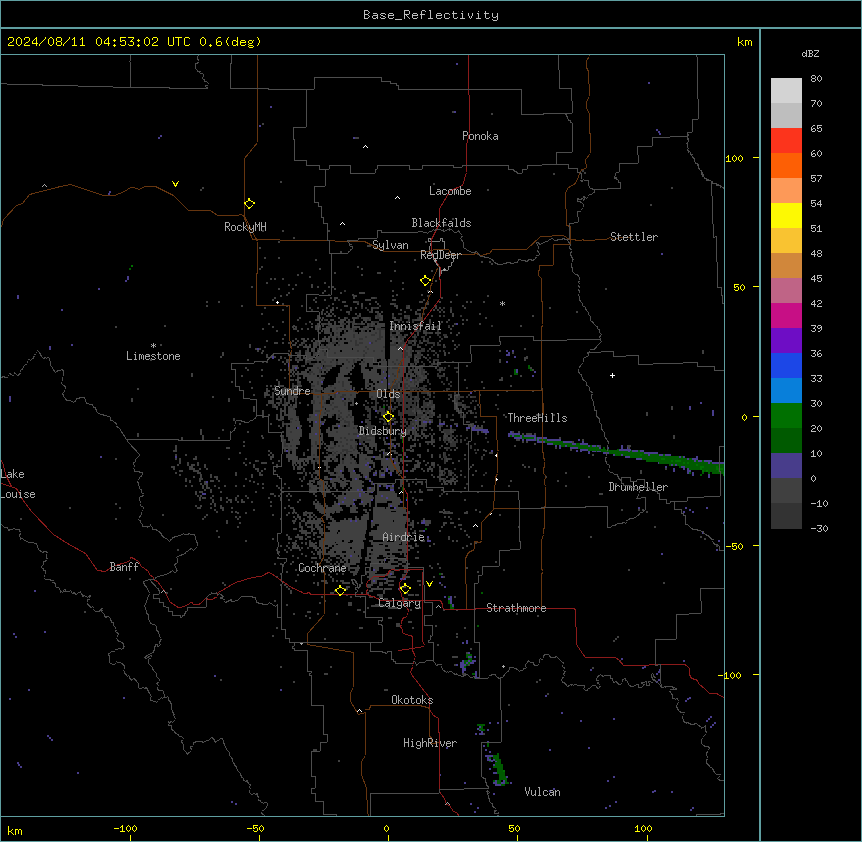
Task: Click the Lake Louise label
Action: point(18,484)
